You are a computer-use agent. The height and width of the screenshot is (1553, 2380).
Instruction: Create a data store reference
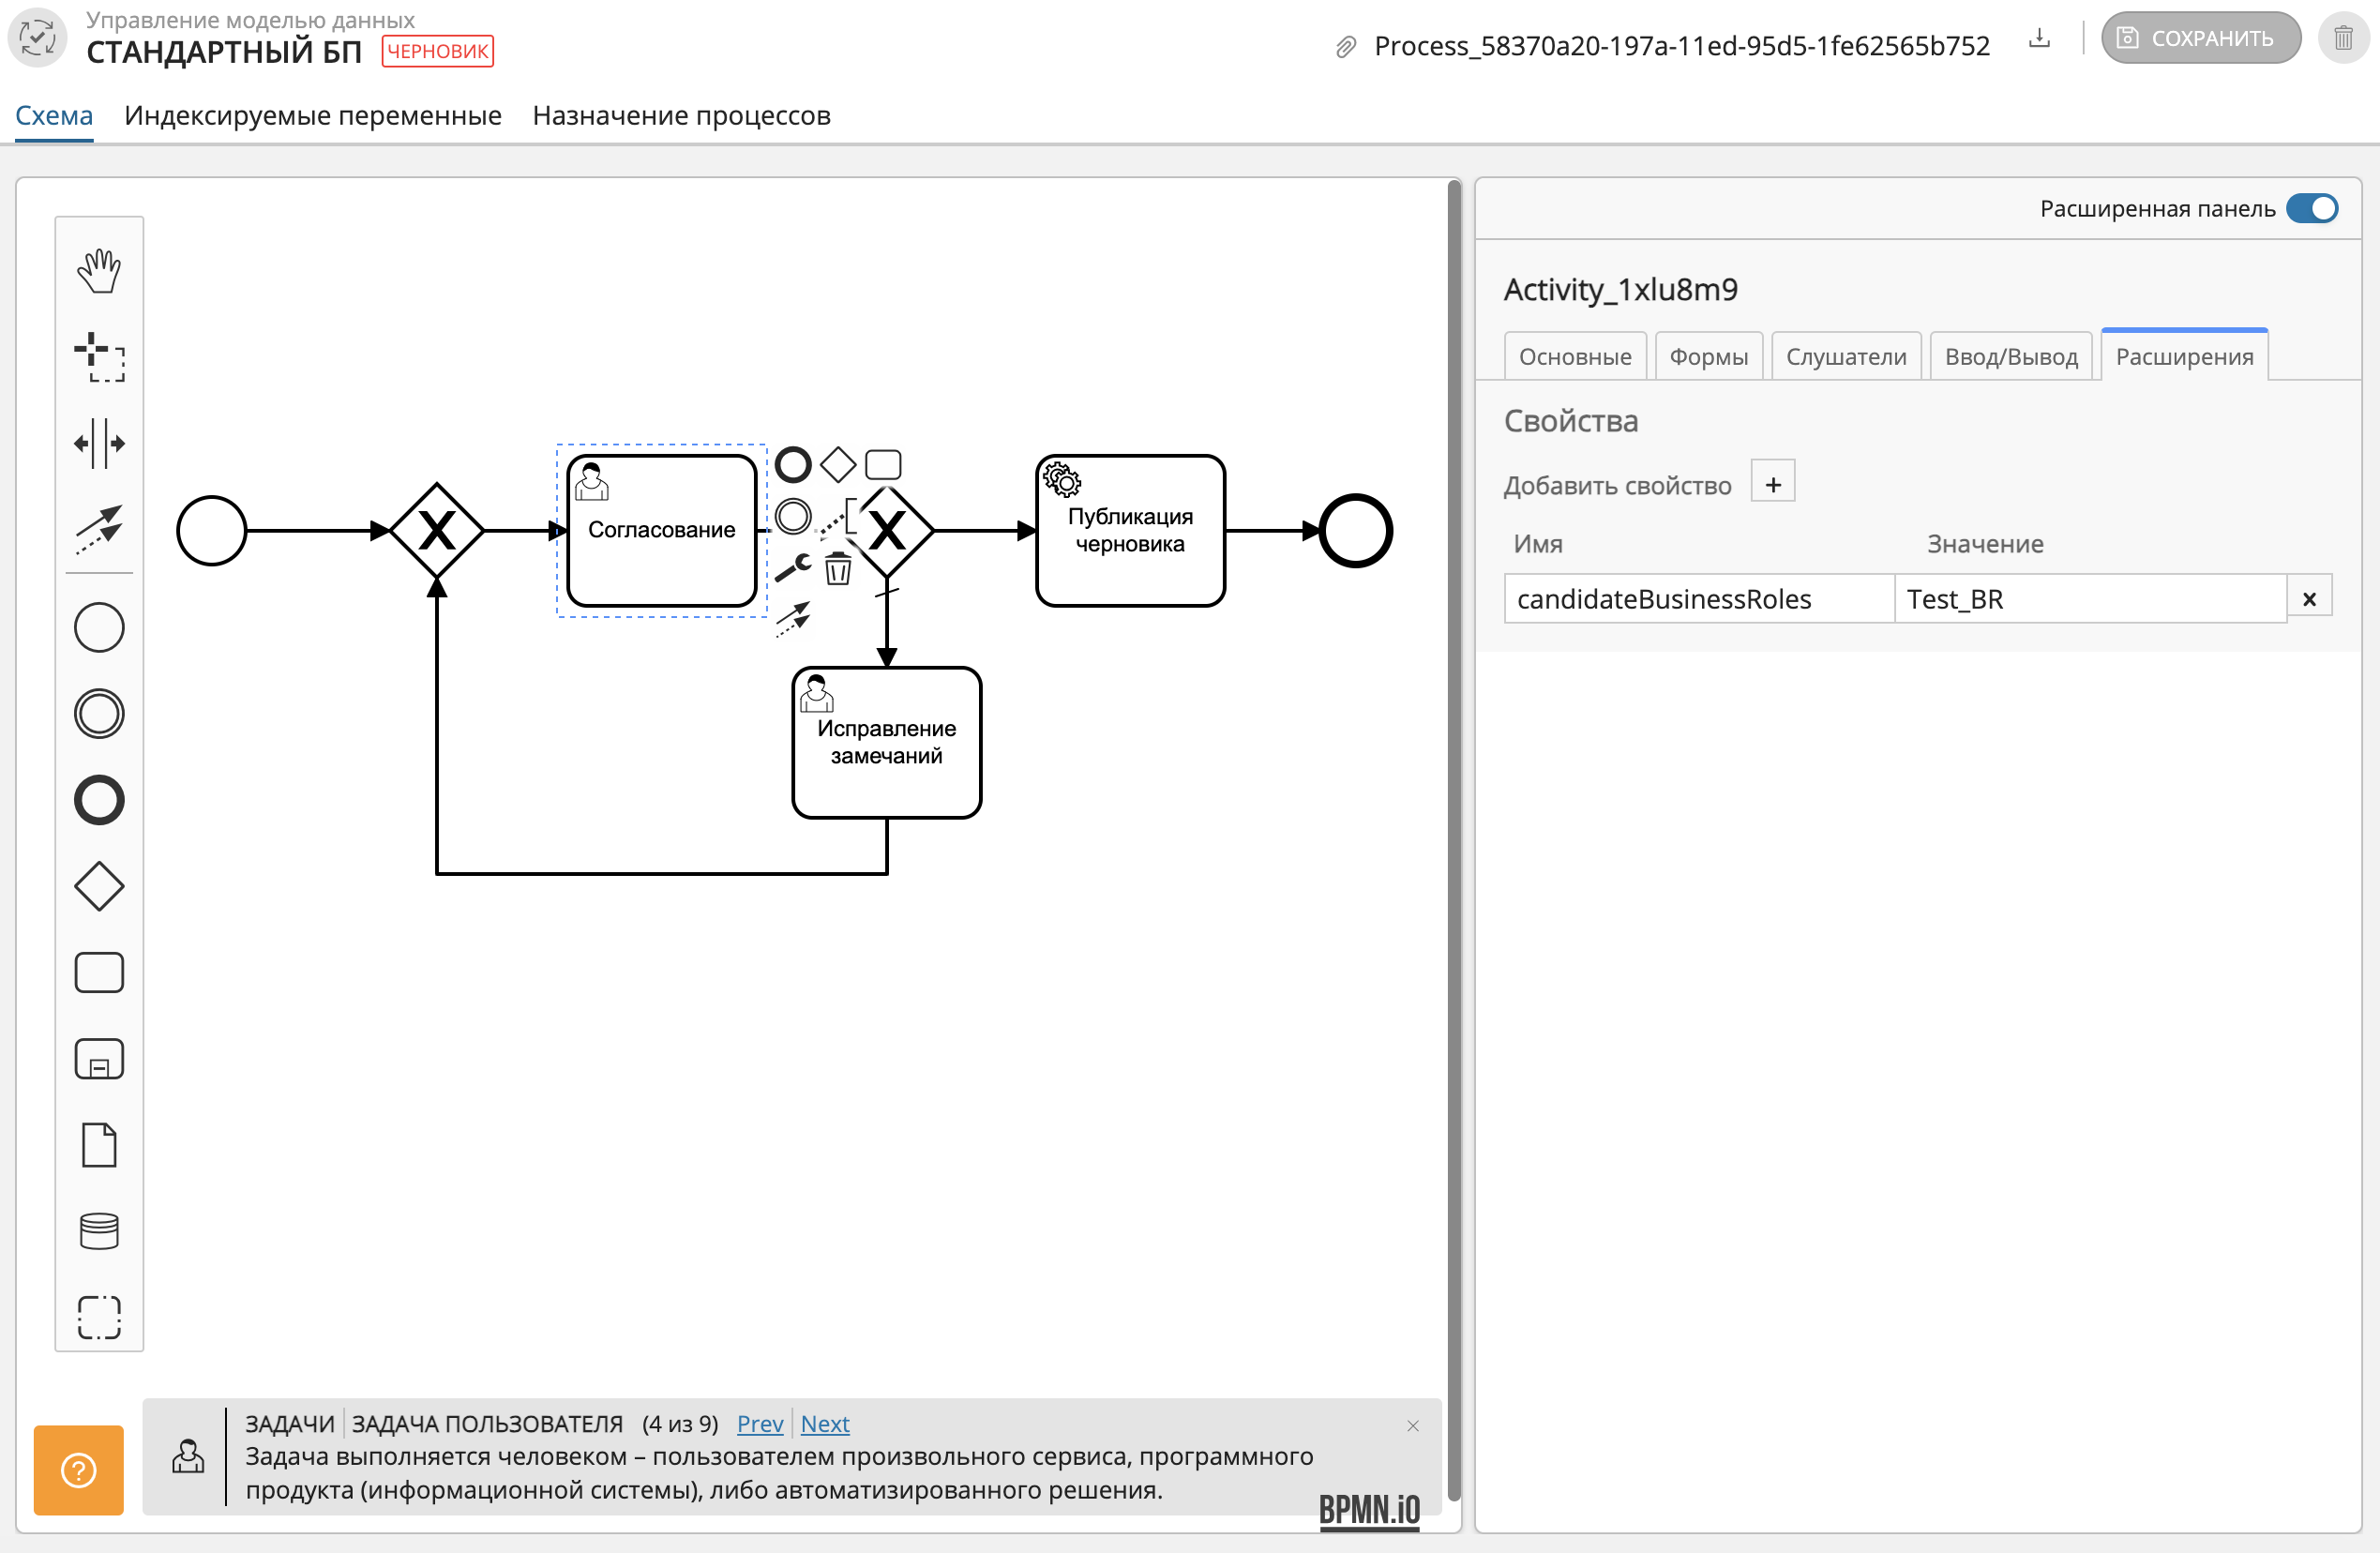click(x=99, y=1231)
